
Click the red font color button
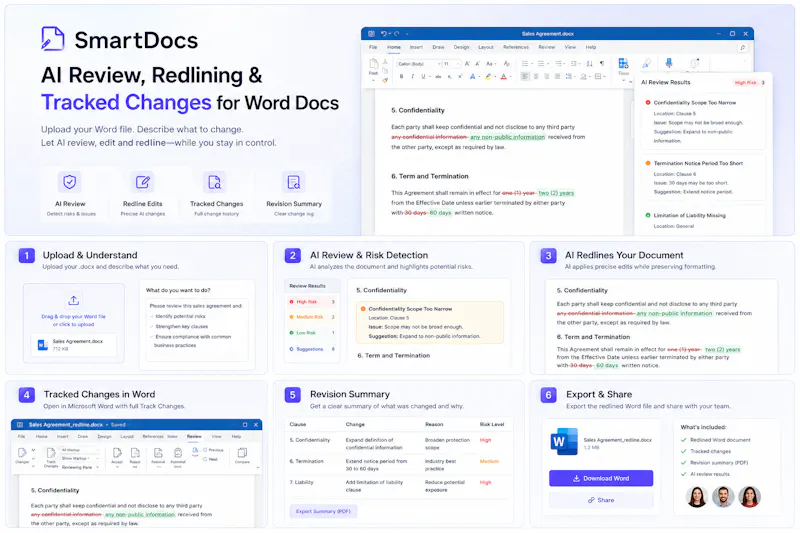[504, 77]
